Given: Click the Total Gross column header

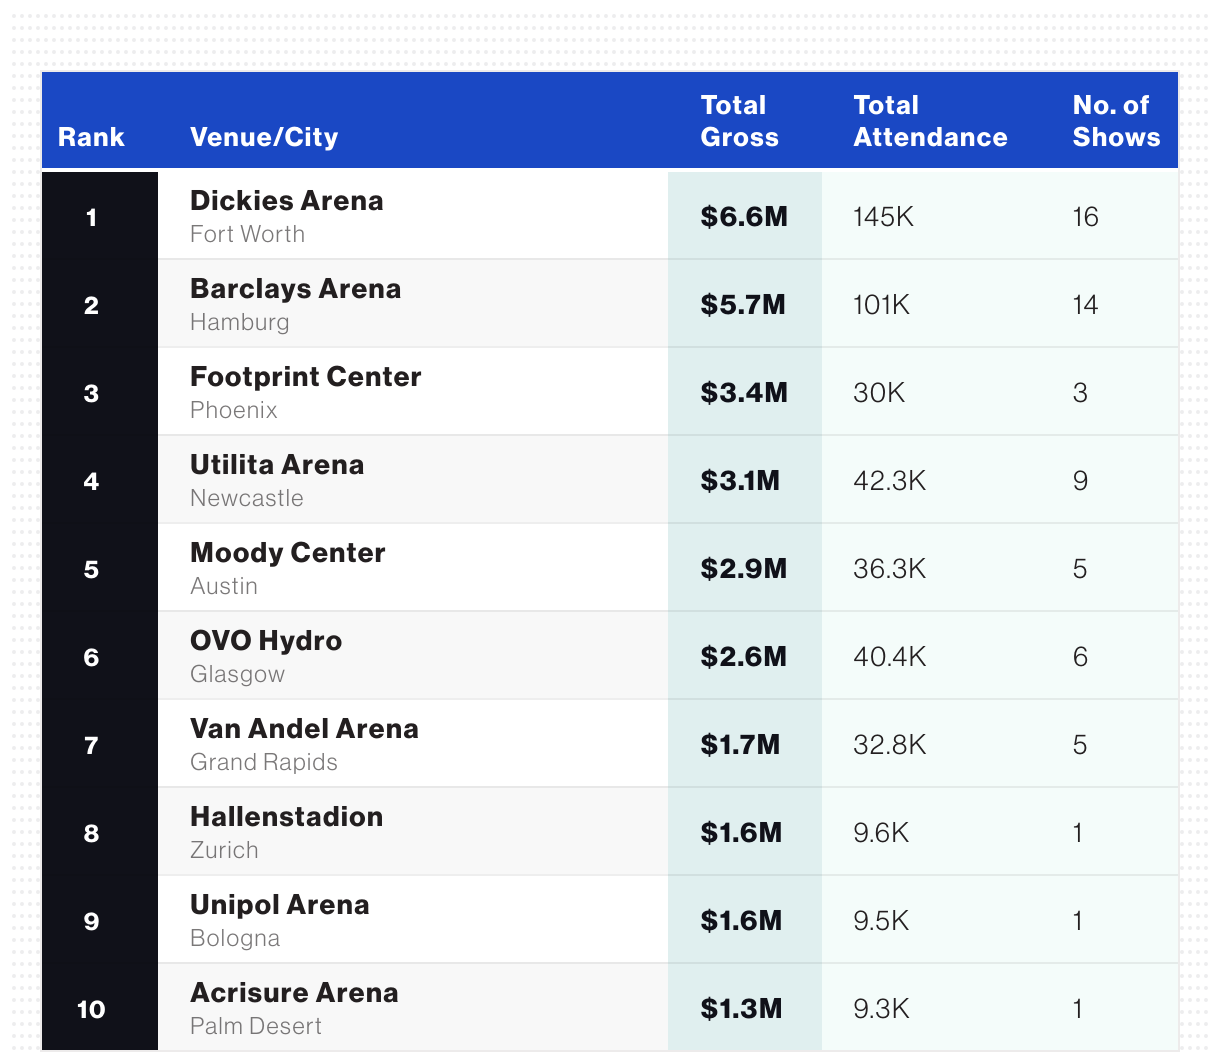Looking at the screenshot, I should tap(739, 121).
